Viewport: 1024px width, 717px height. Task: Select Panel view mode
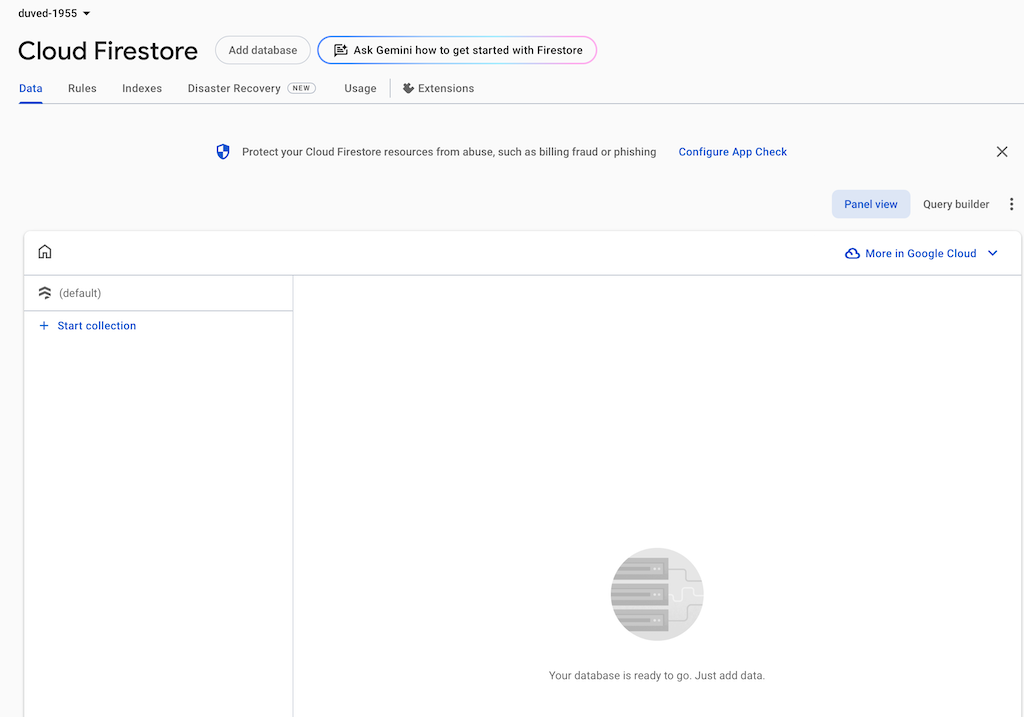pyautogui.click(x=871, y=204)
